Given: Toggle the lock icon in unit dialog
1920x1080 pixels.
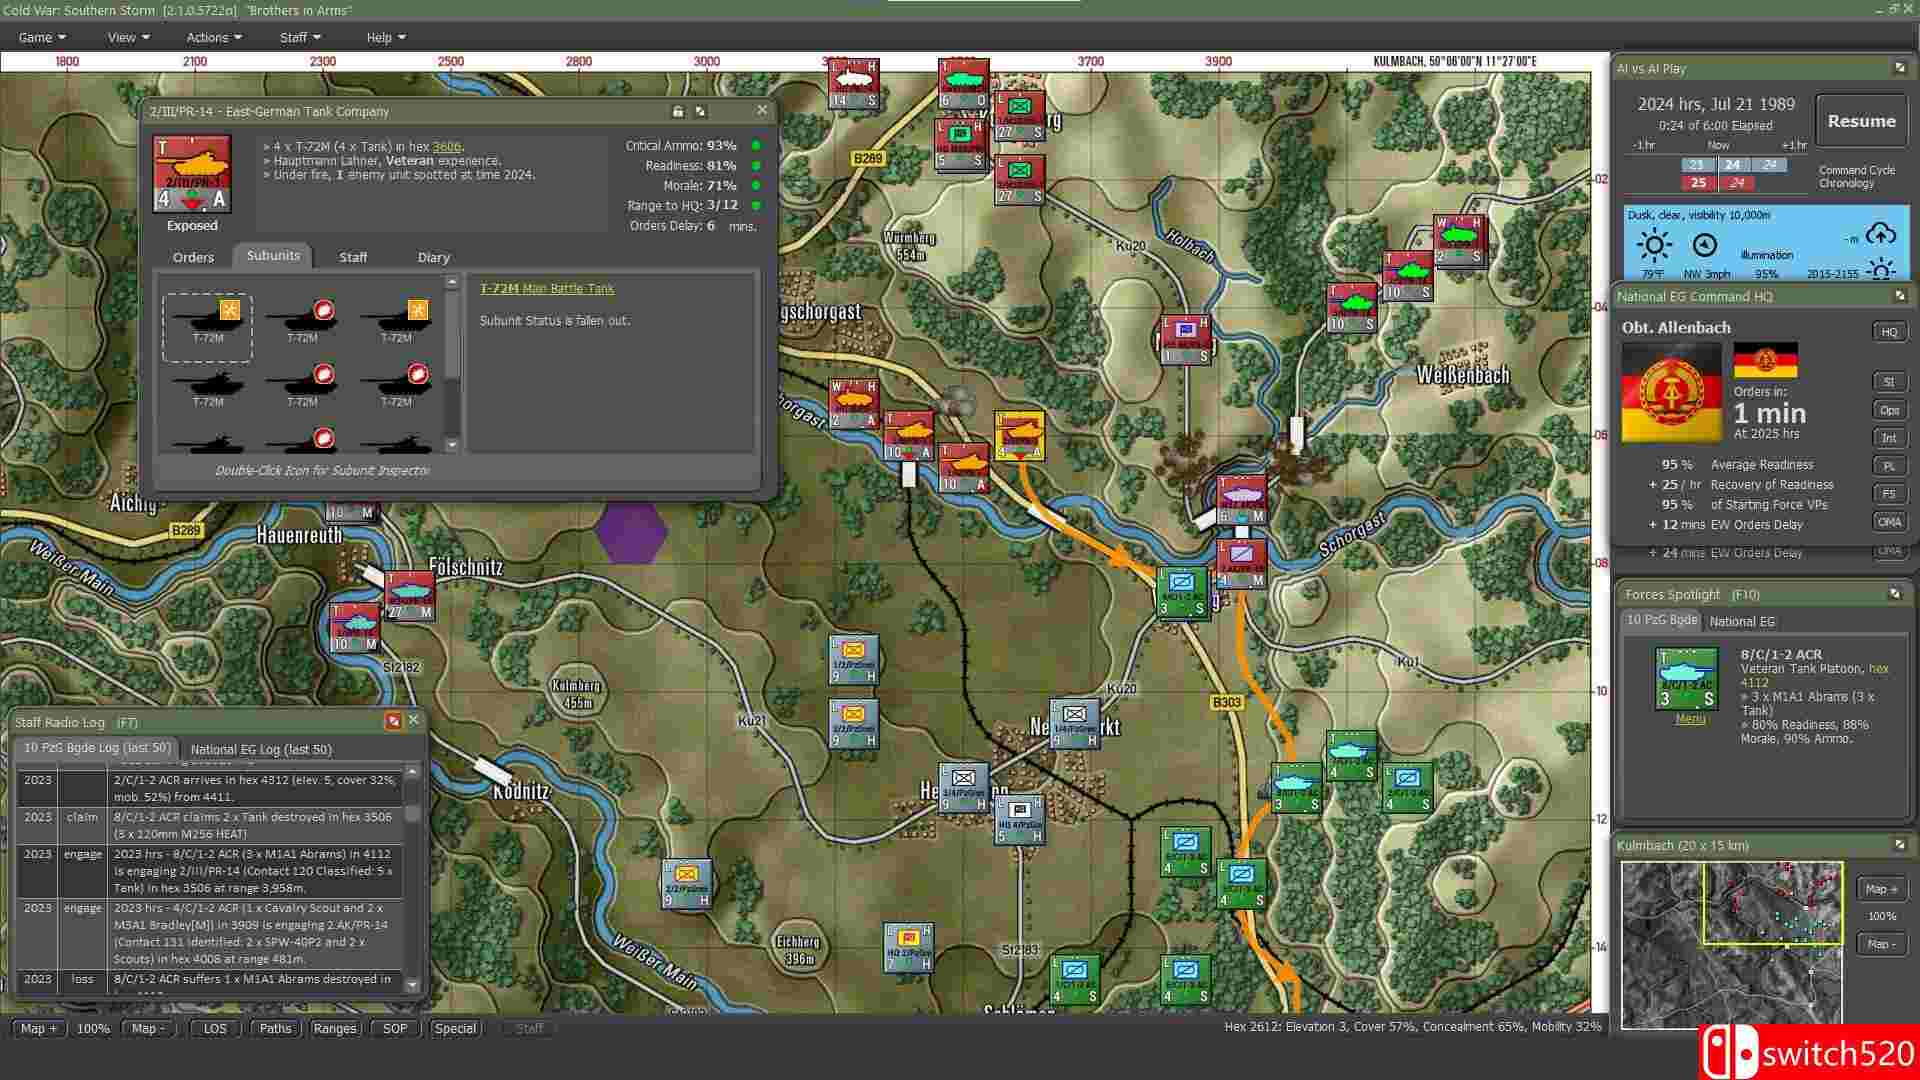Looking at the screenshot, I should (678, 111).
